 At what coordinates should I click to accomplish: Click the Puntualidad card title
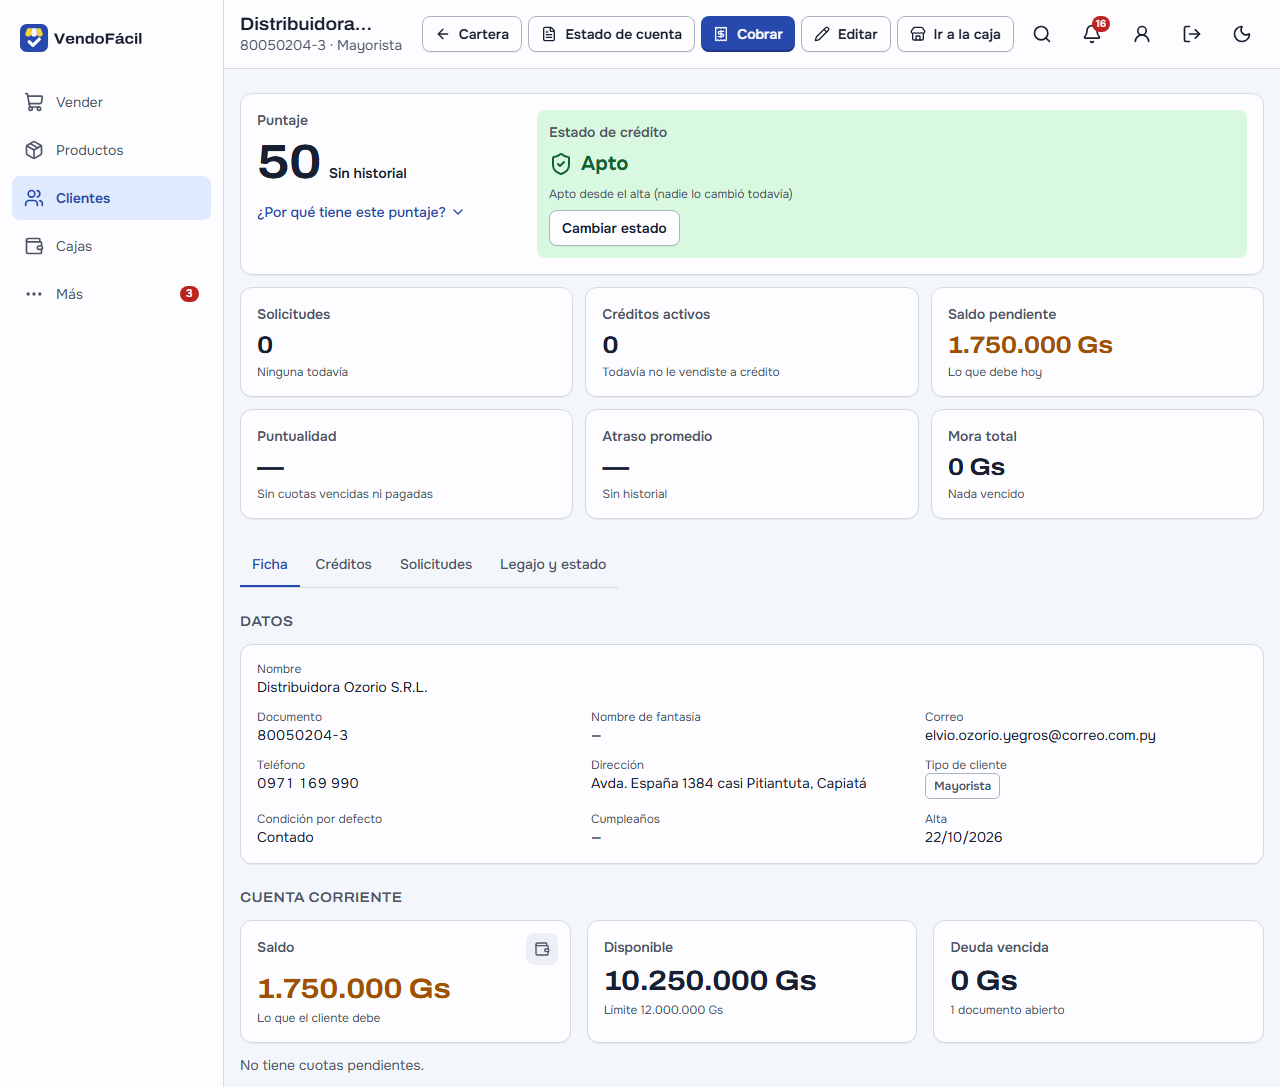(297, 436)
